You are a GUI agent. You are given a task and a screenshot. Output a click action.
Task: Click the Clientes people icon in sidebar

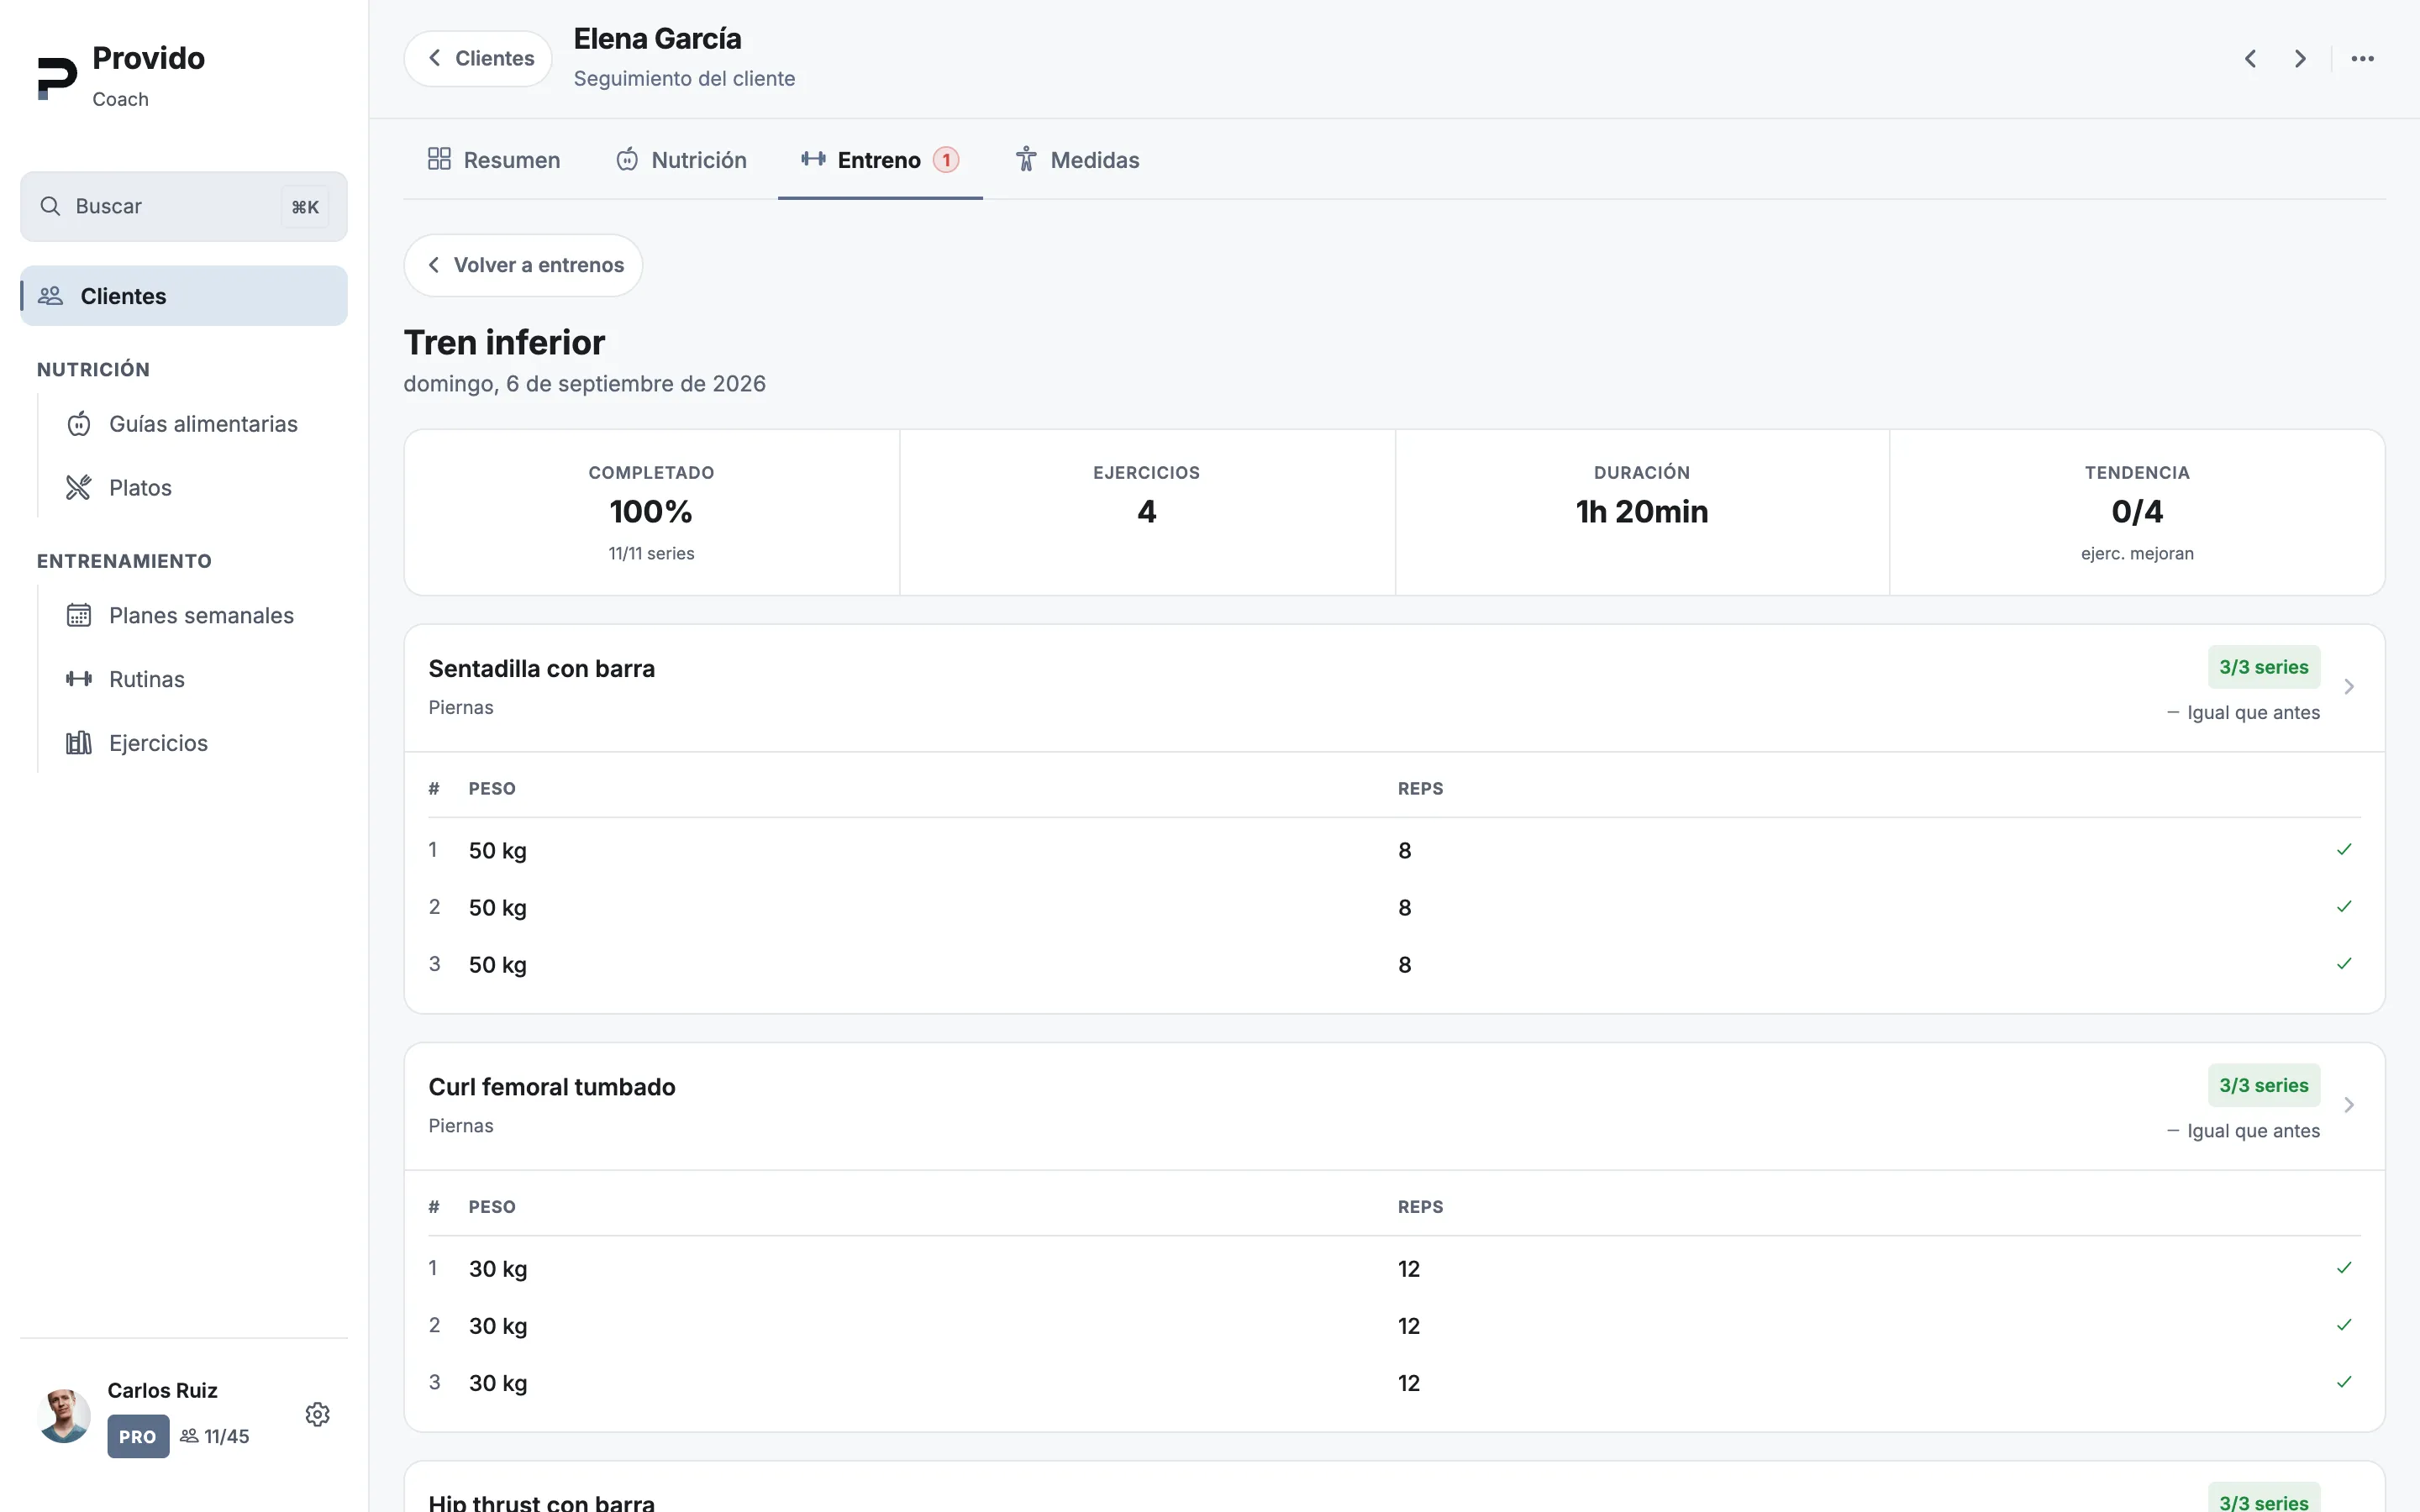[51, 296]
